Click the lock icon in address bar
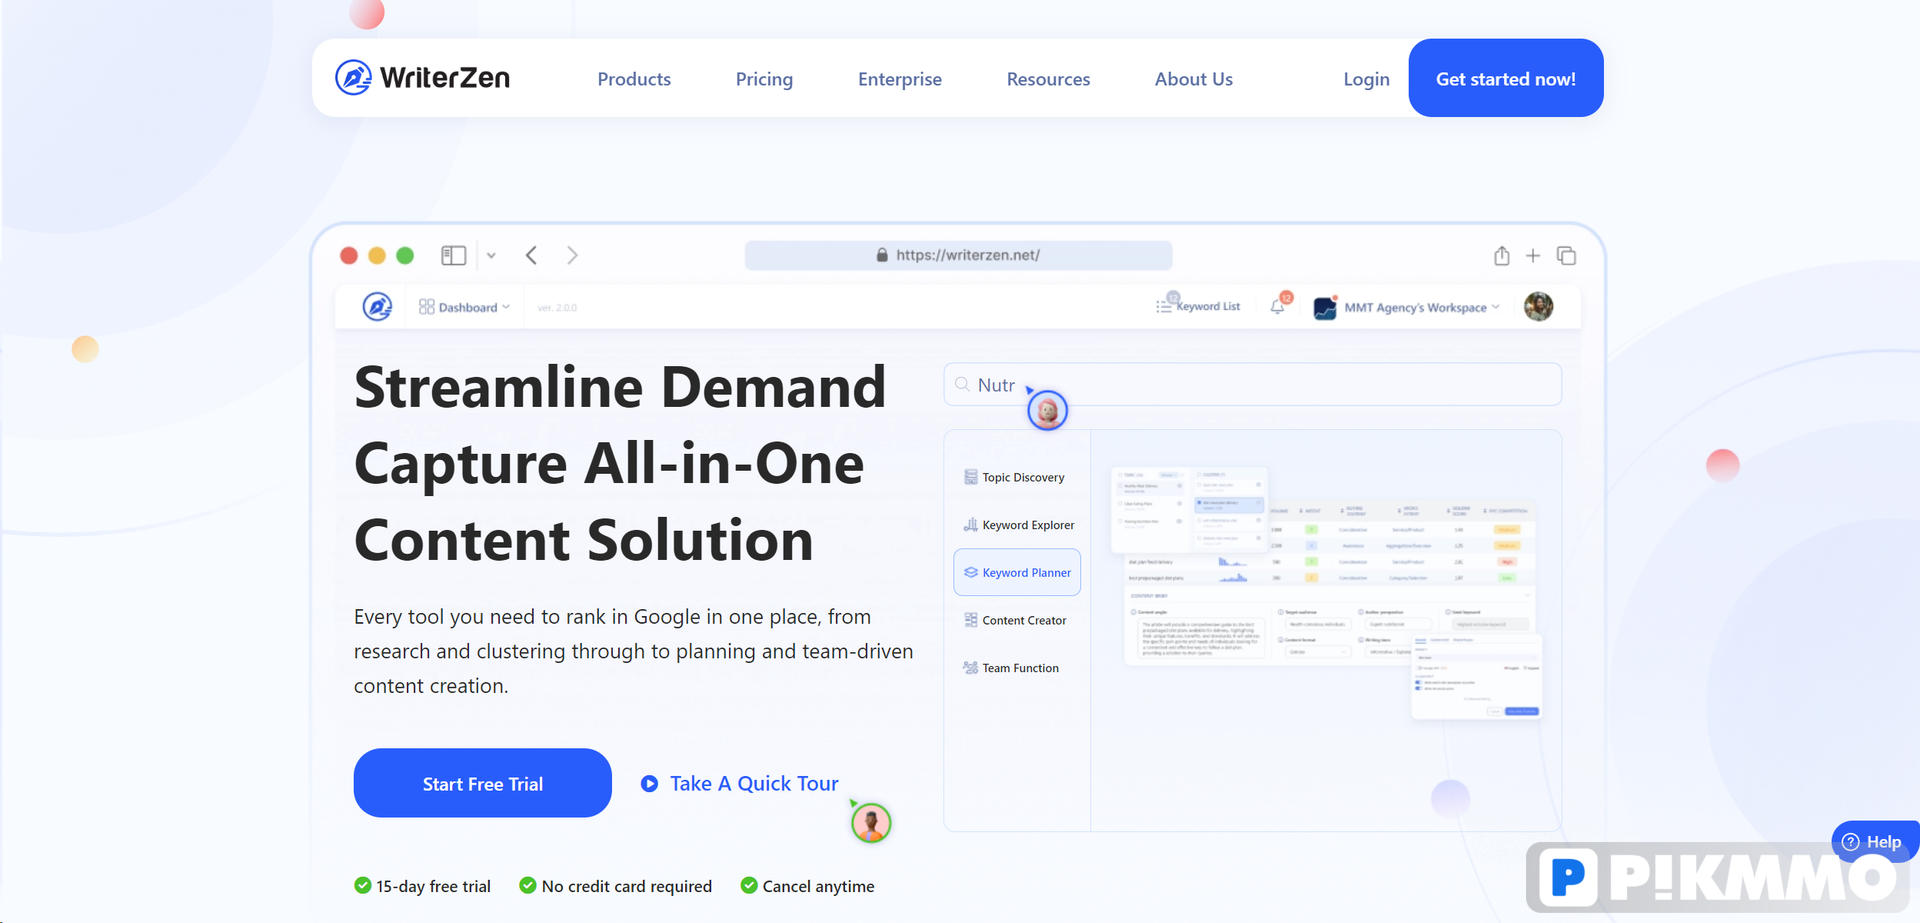Image resolution: width=1920 pixels, height=923 pixels. [x=882, y=255]
